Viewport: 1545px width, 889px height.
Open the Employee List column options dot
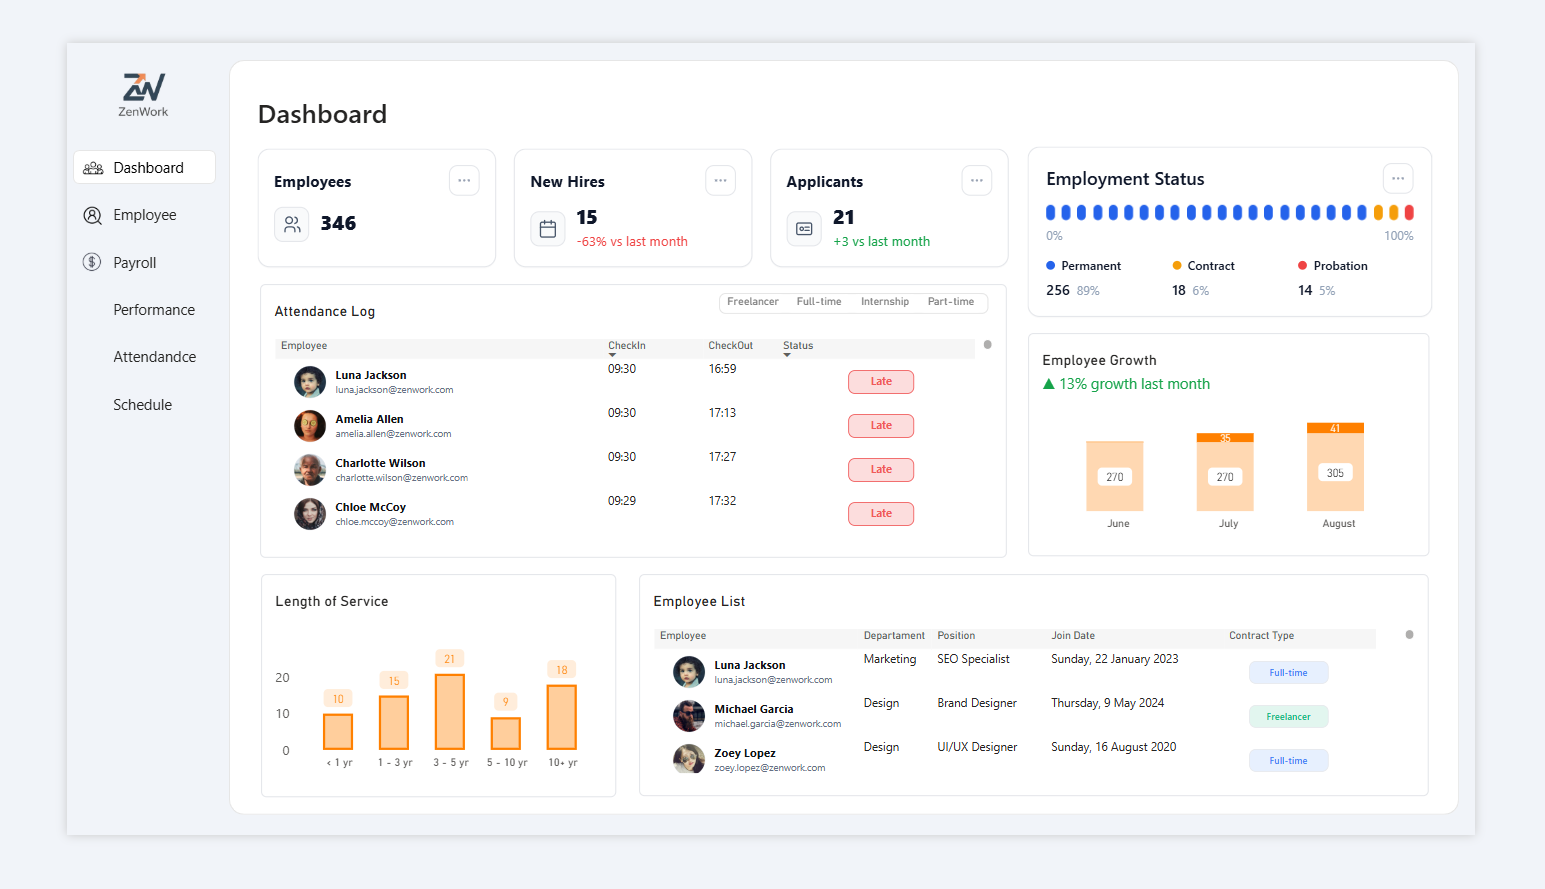pos(1409,634)
